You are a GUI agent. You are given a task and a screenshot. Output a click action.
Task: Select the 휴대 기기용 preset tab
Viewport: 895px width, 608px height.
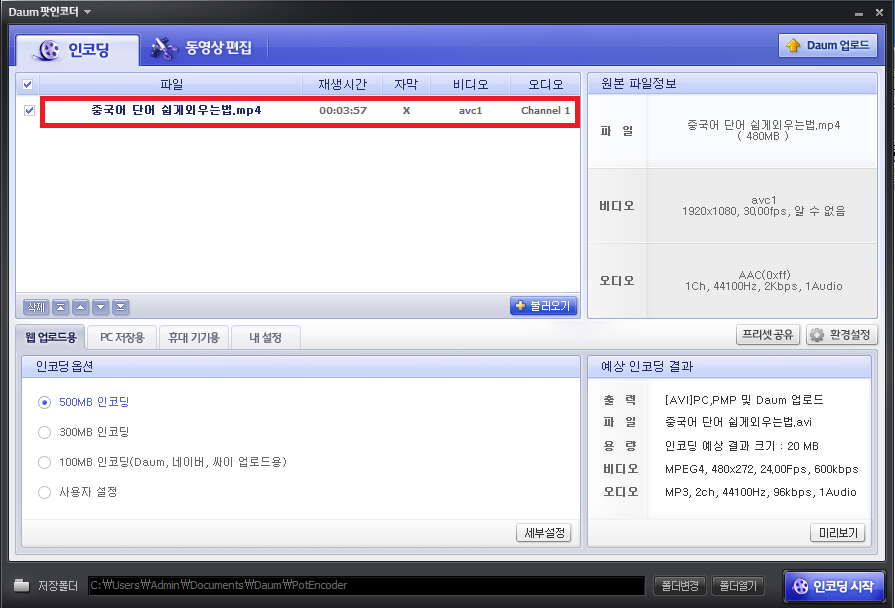point(193,337)
